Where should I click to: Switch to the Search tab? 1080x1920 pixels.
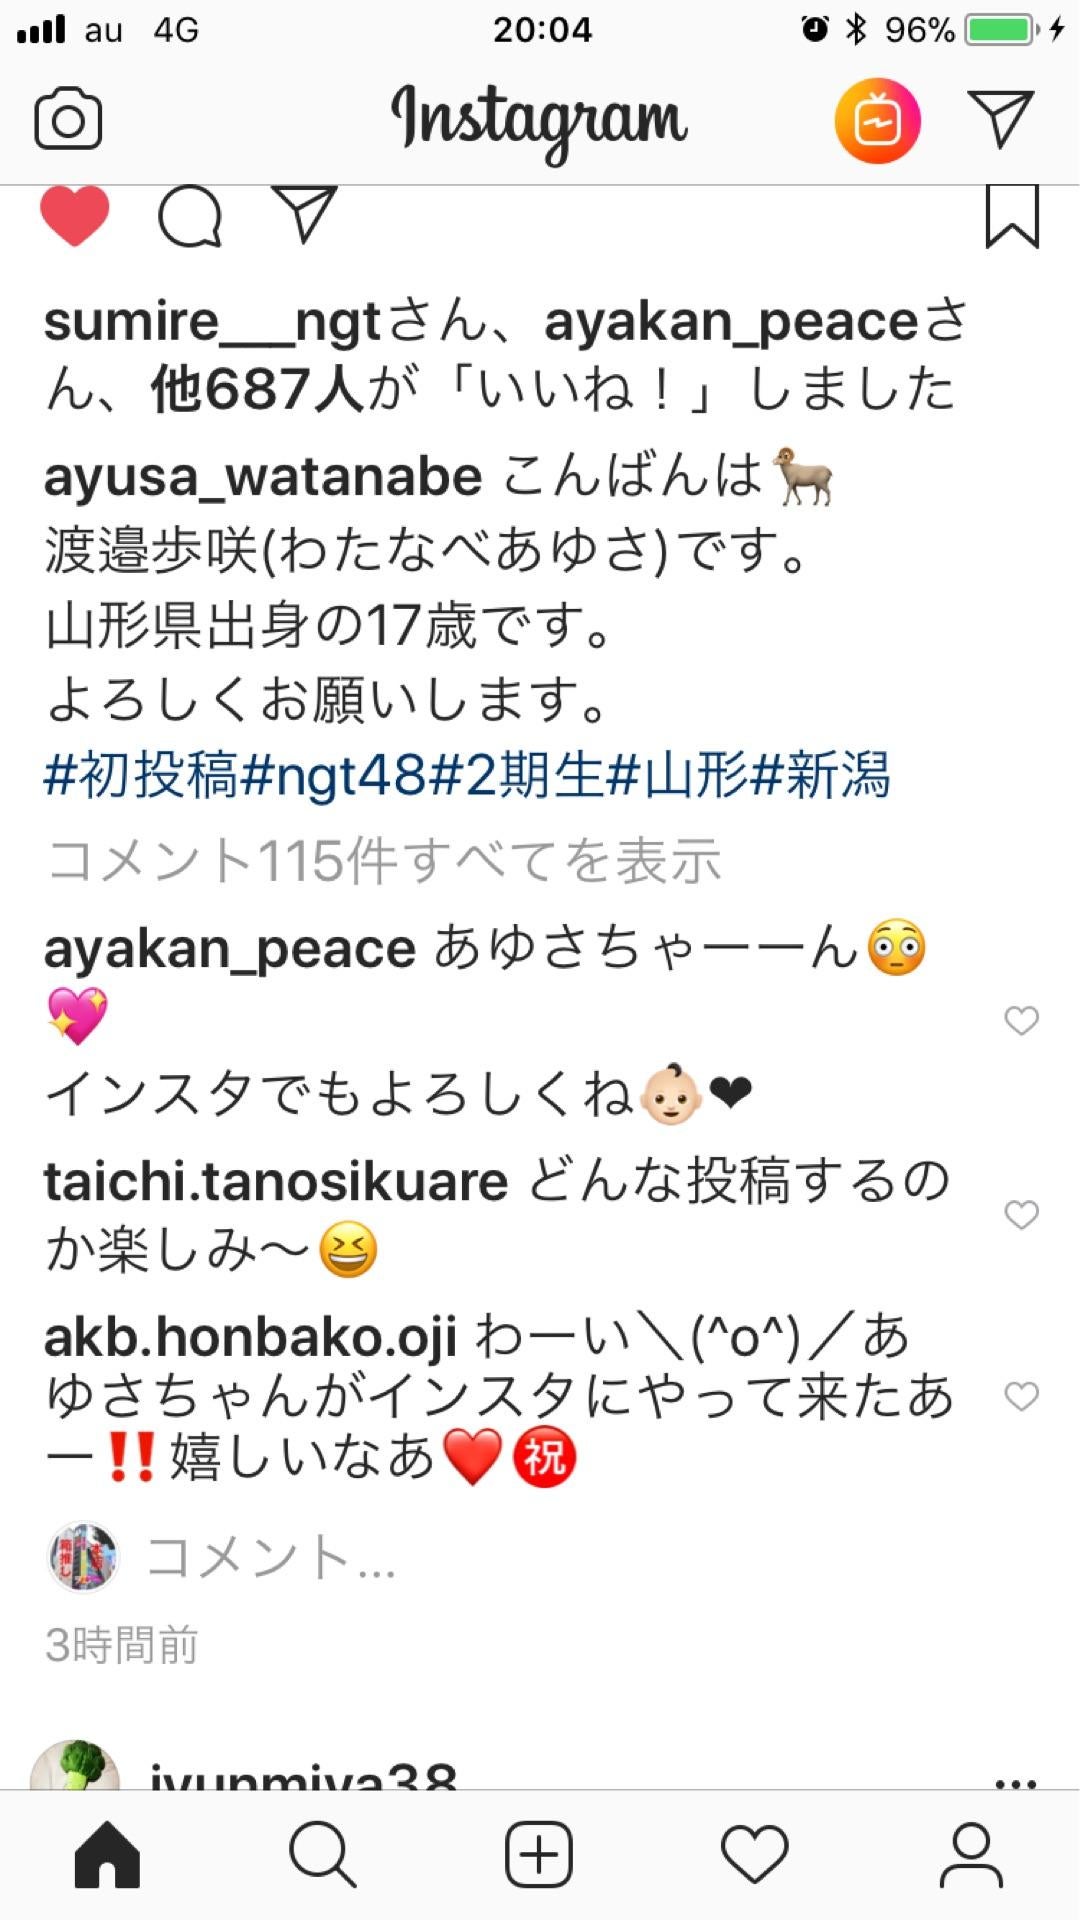point(322,1854)
